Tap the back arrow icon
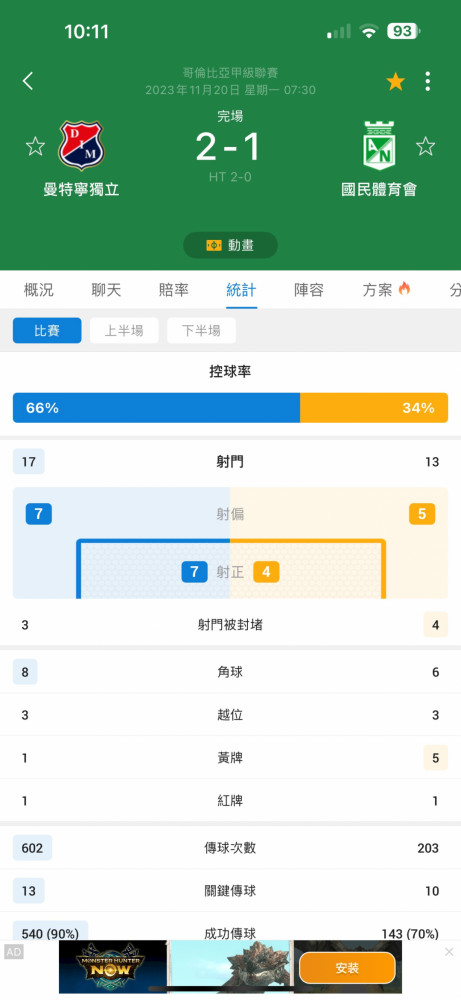 (x=27, y=81)
